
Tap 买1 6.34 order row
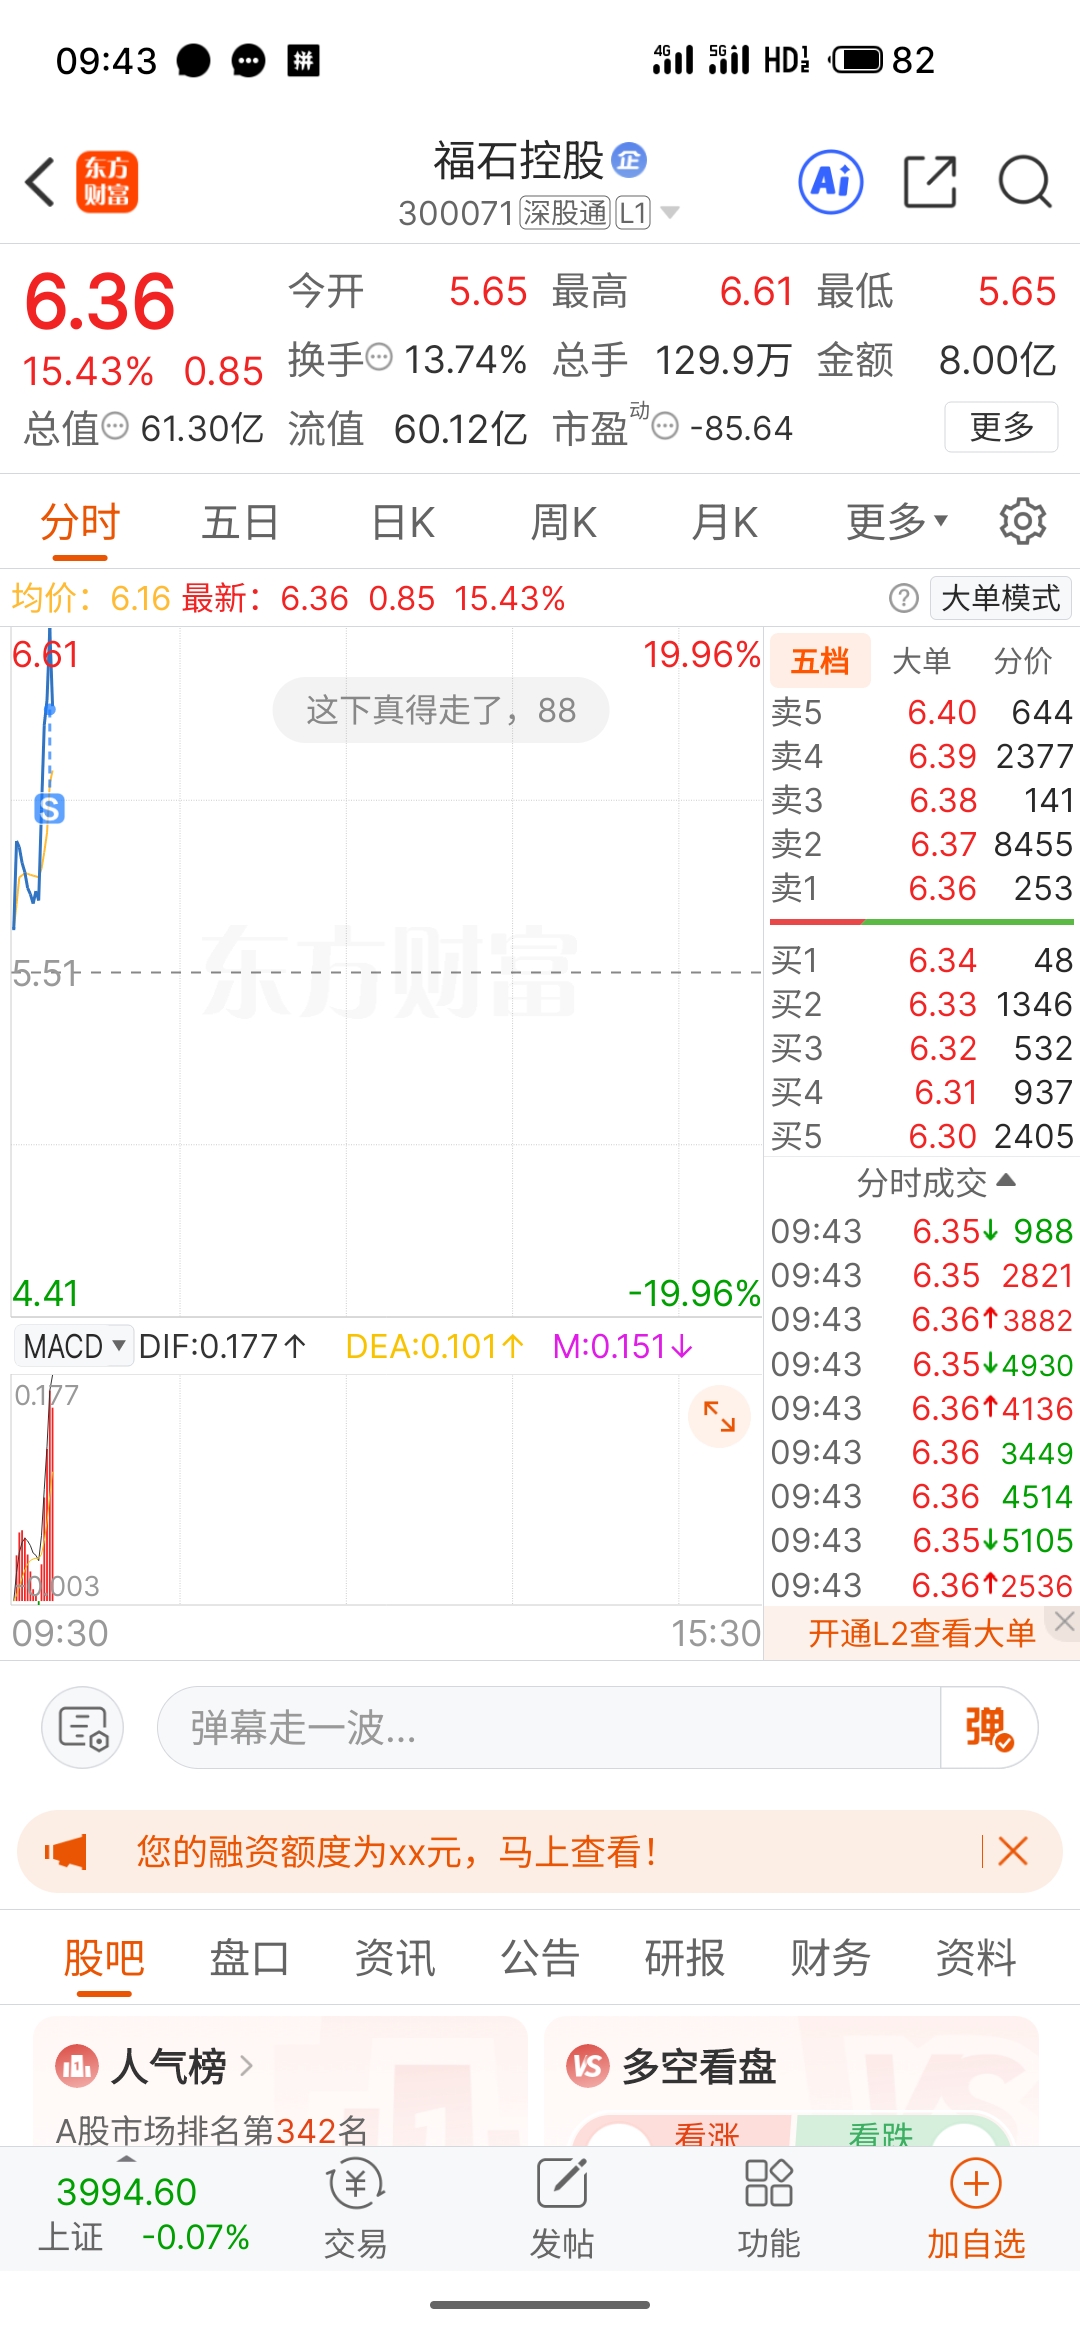921,960
